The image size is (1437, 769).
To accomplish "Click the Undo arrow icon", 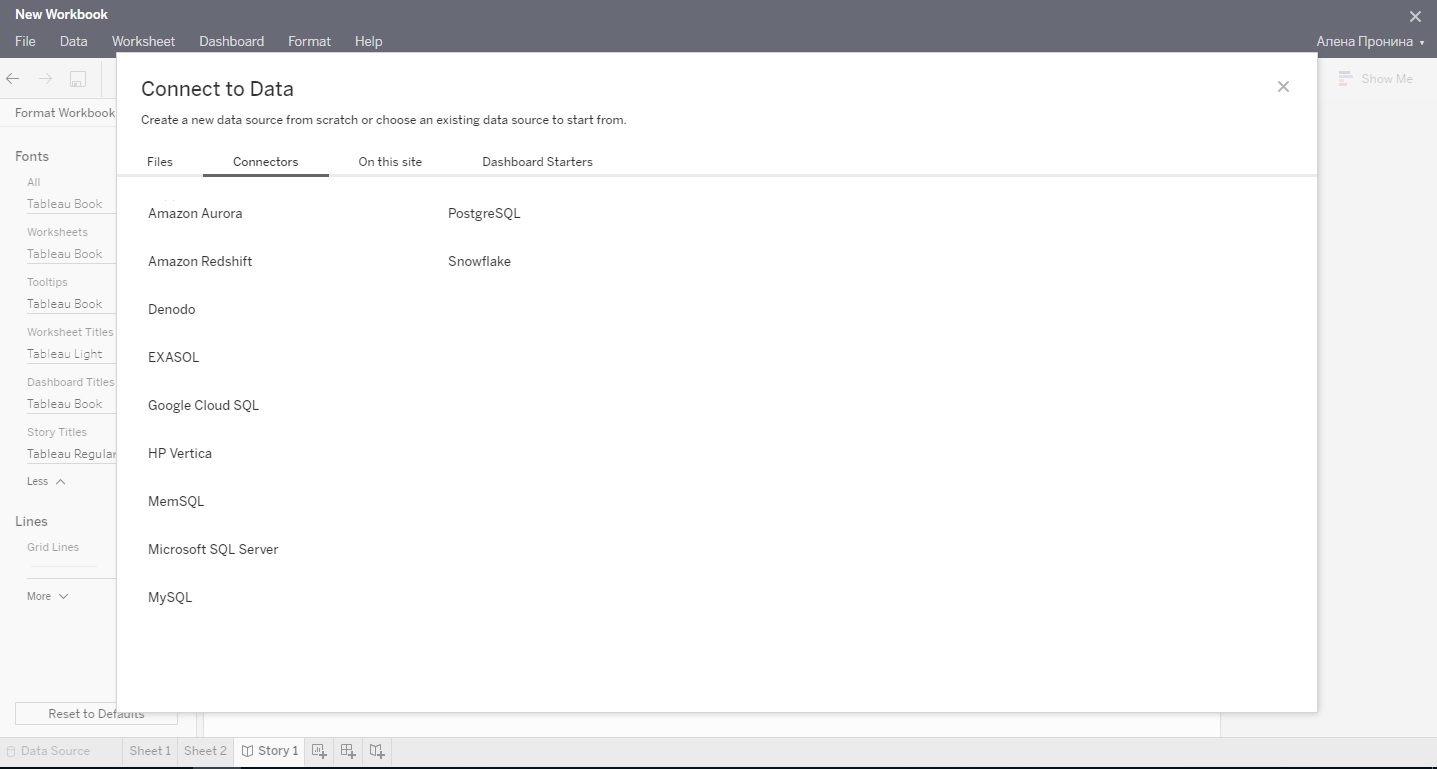I will coord(12,78).
